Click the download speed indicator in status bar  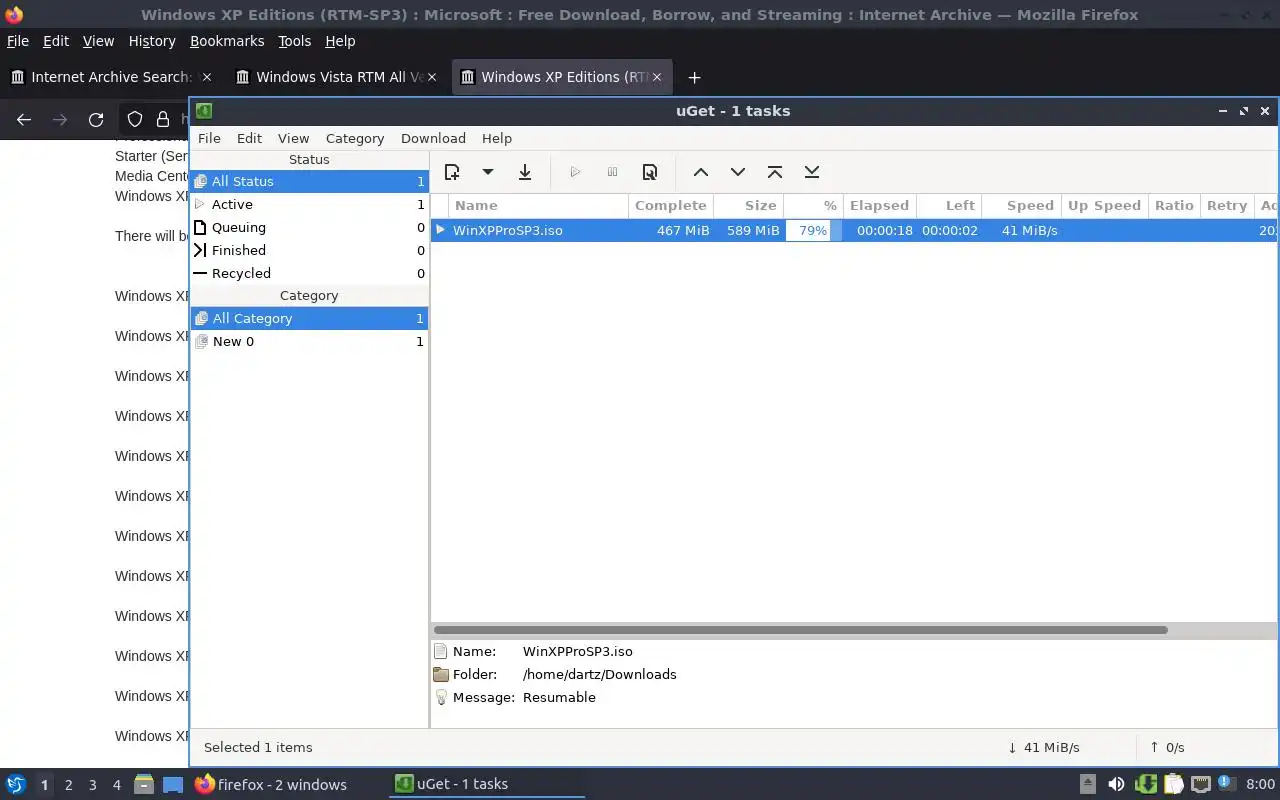(x=1044, y=747)
